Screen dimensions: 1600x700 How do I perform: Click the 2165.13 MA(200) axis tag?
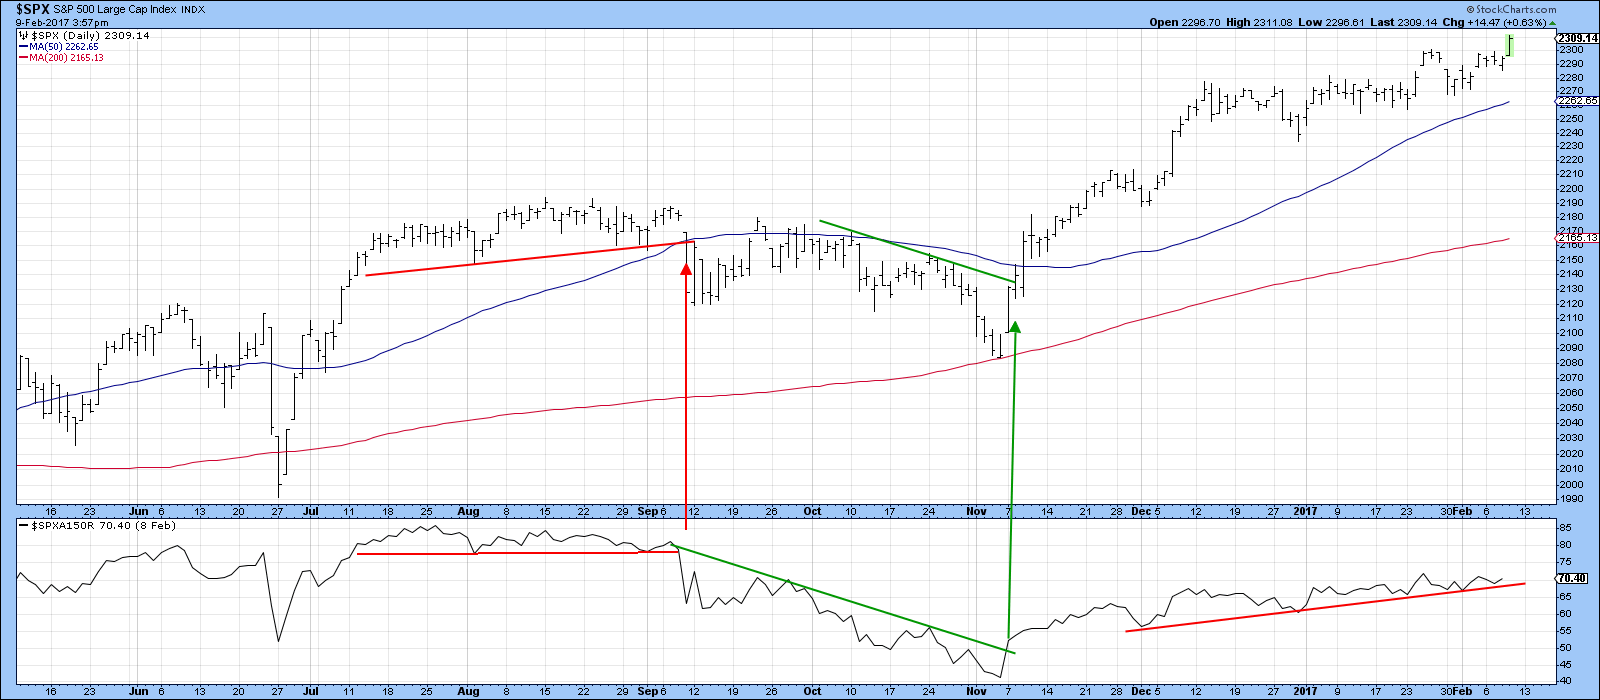pyautogui.click(x=1577, y=238)
